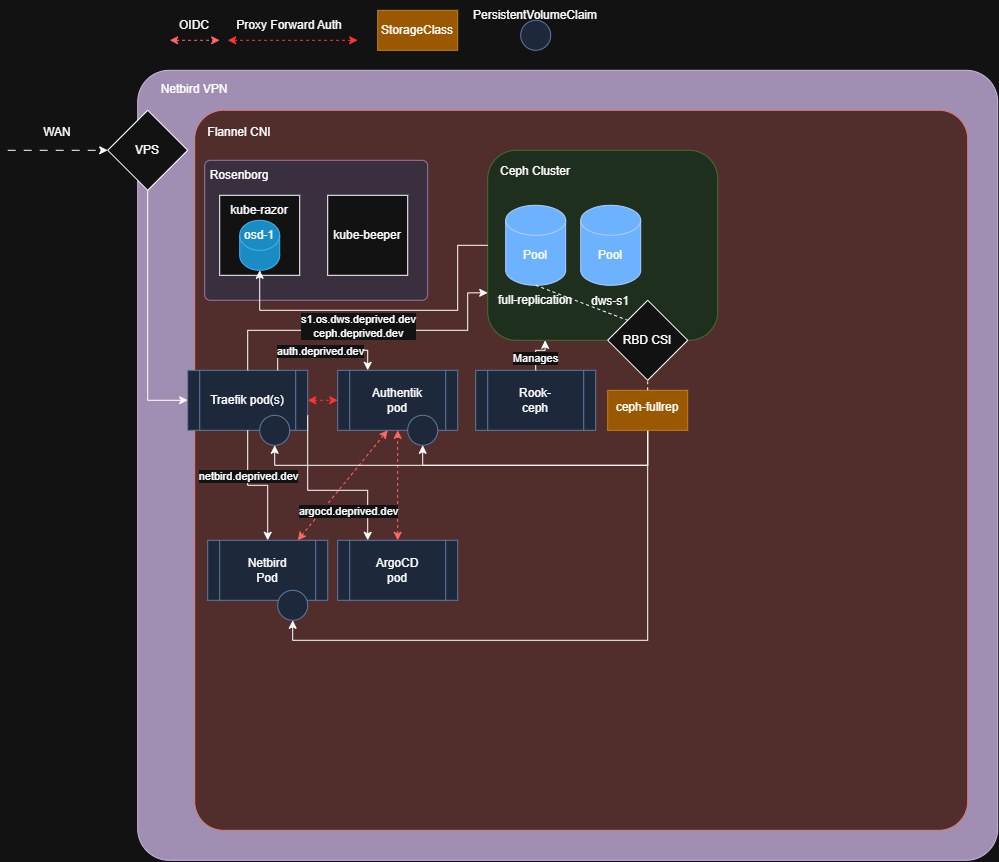Click the s1.os.dws.deprived.dev label
The width and height of the screenshot is (999, 862).
358,319
